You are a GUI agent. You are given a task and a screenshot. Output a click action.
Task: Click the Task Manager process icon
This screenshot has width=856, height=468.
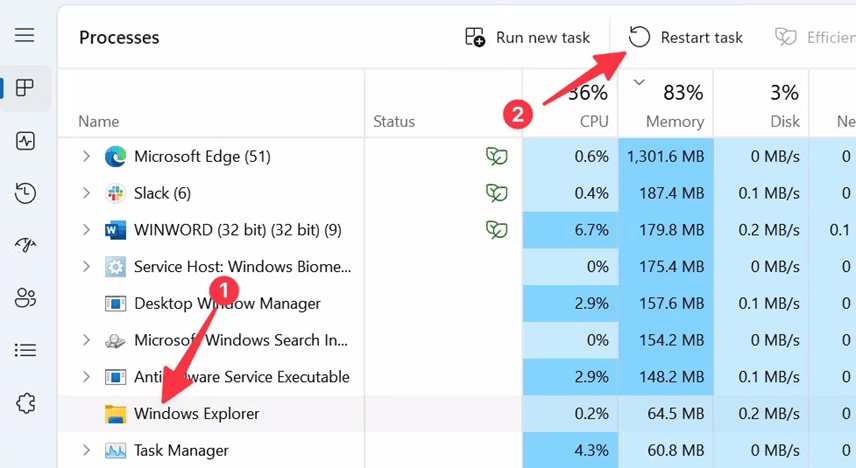point(115,451)
